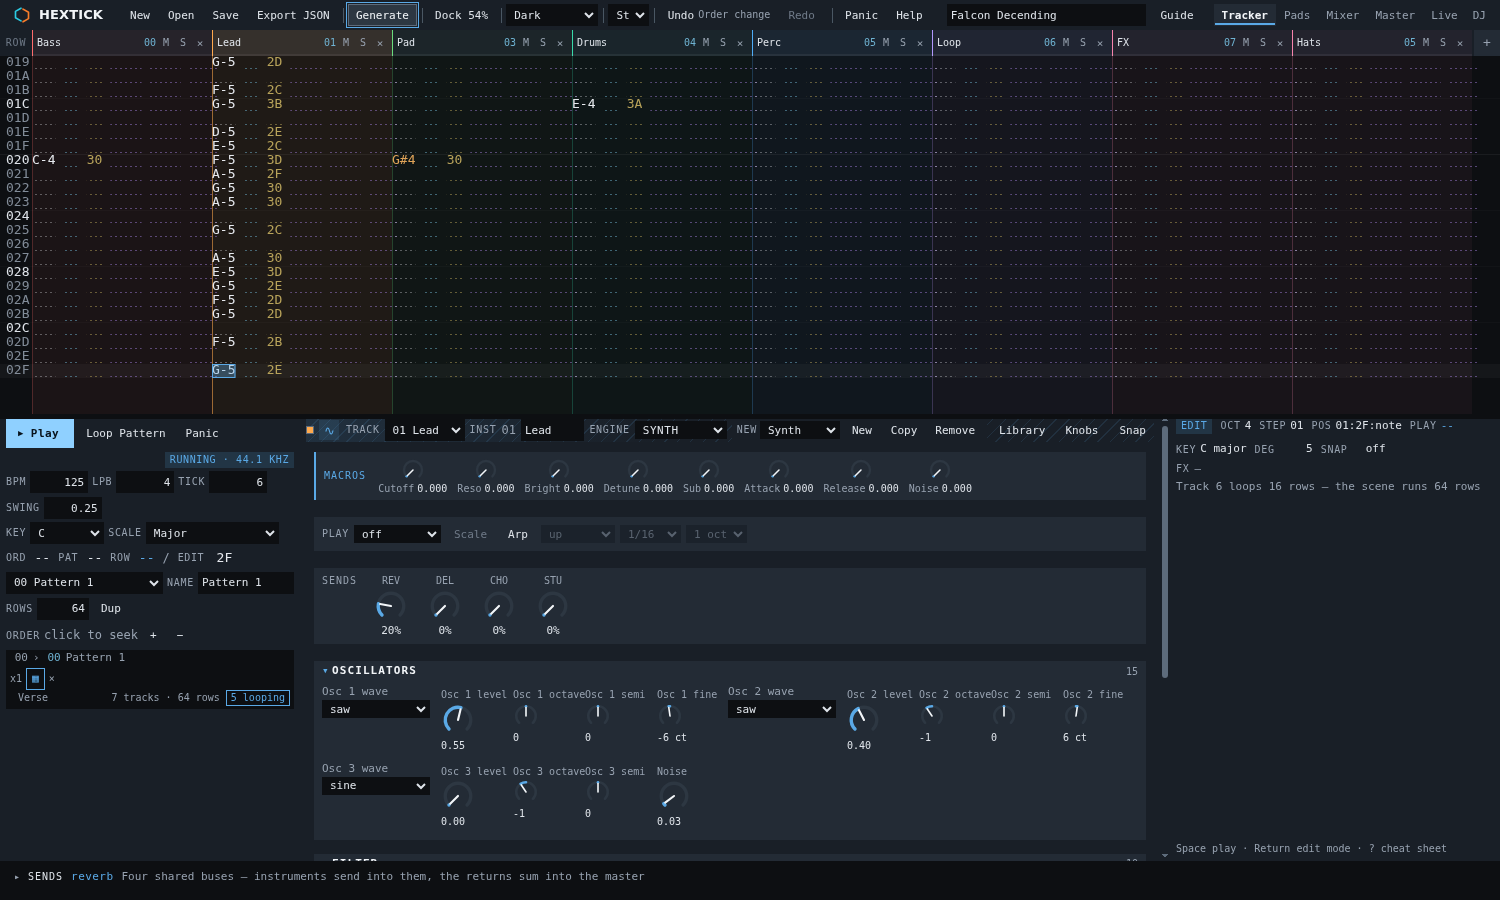Close the Bass track with its x icon
Viewport: 1500px width, 900px height.
tap(200, 43)
